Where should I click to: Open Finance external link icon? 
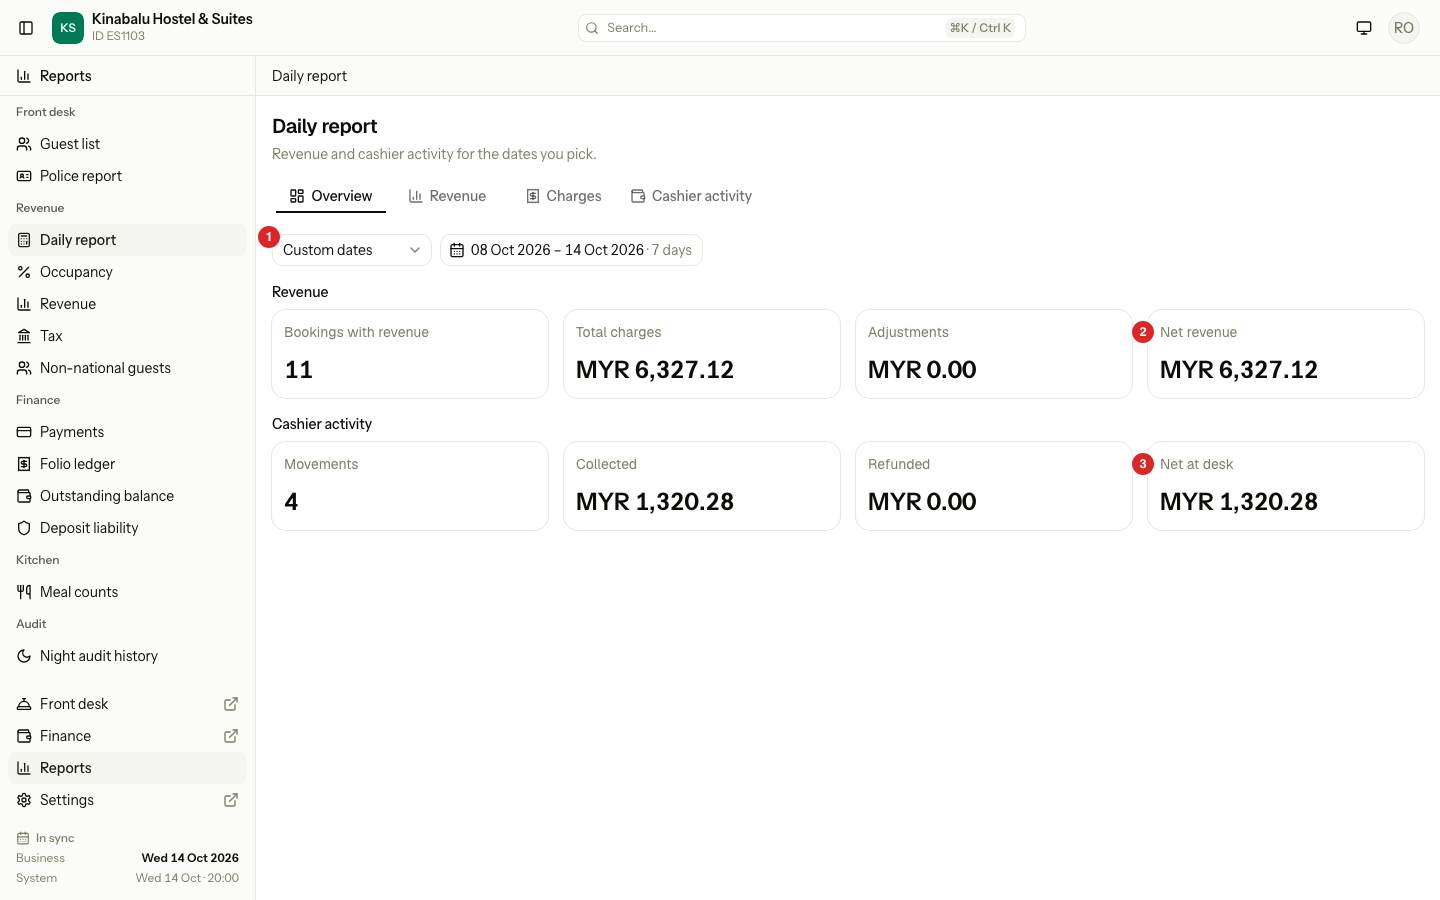(231, 736)
